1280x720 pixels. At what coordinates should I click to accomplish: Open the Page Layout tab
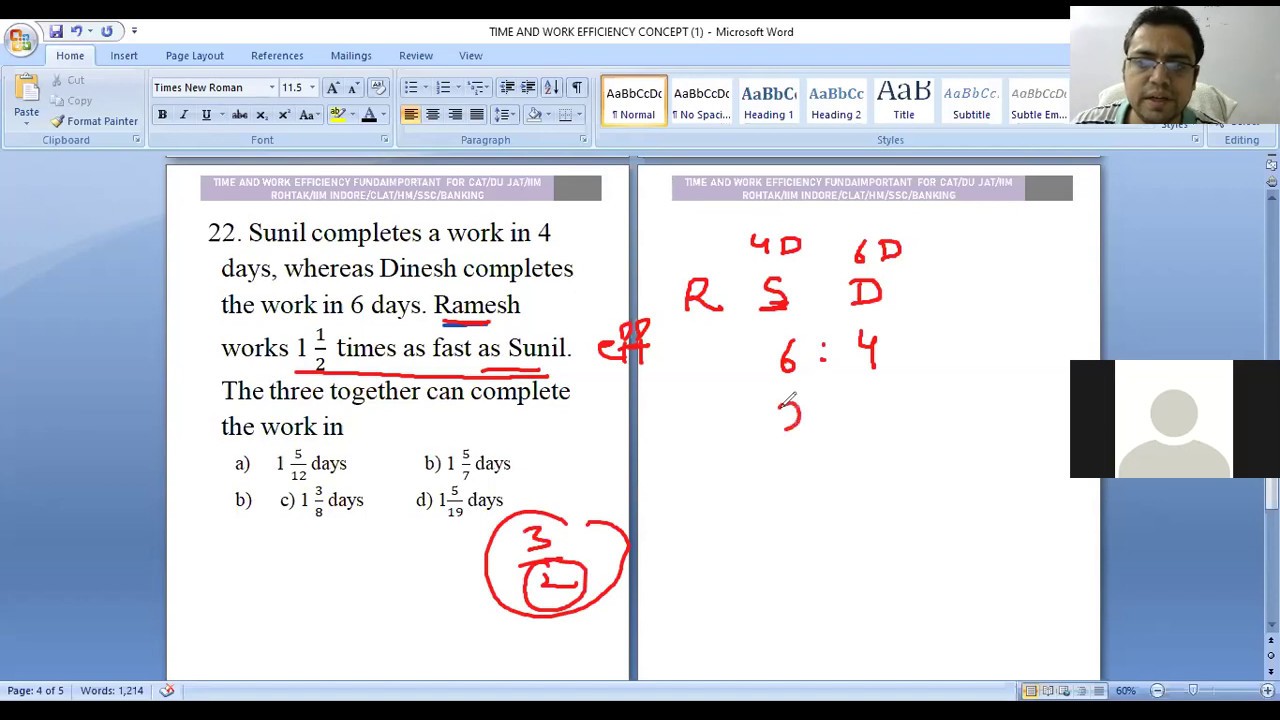click(x=194, y=56)
